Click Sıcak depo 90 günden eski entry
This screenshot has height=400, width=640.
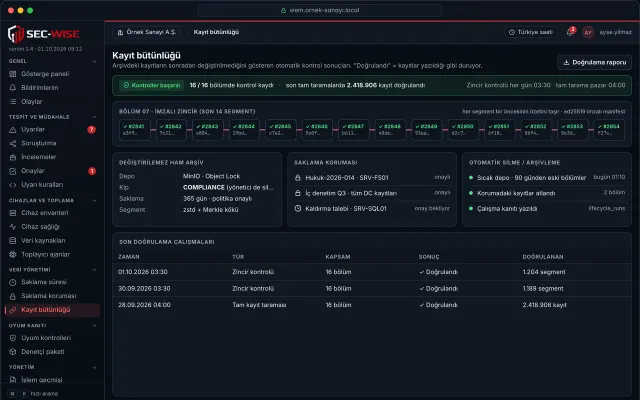(547, 178)
